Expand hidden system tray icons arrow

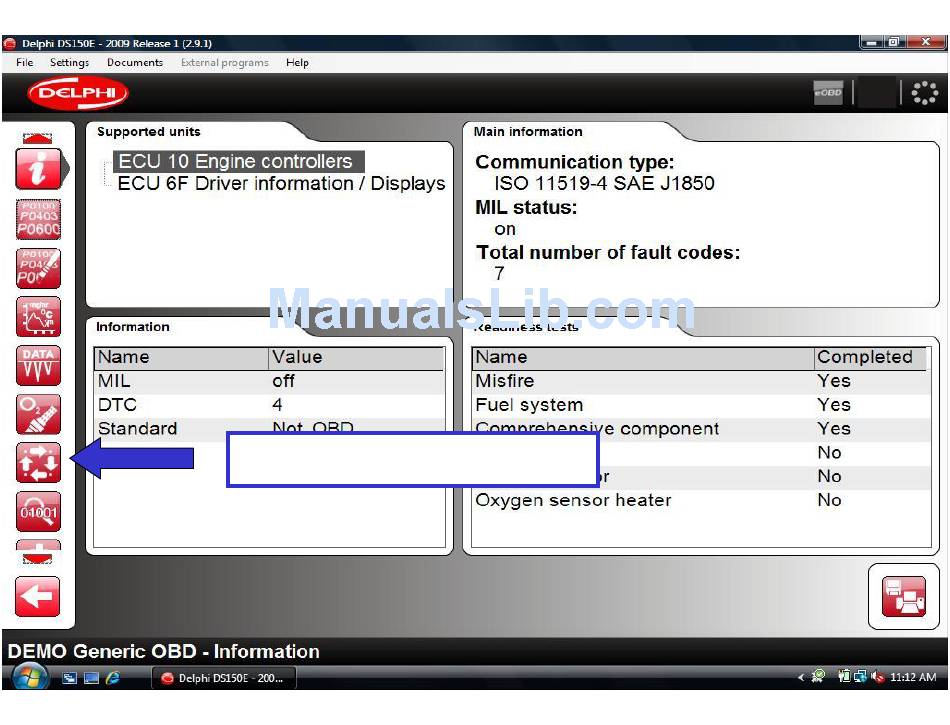click(801, 677)
